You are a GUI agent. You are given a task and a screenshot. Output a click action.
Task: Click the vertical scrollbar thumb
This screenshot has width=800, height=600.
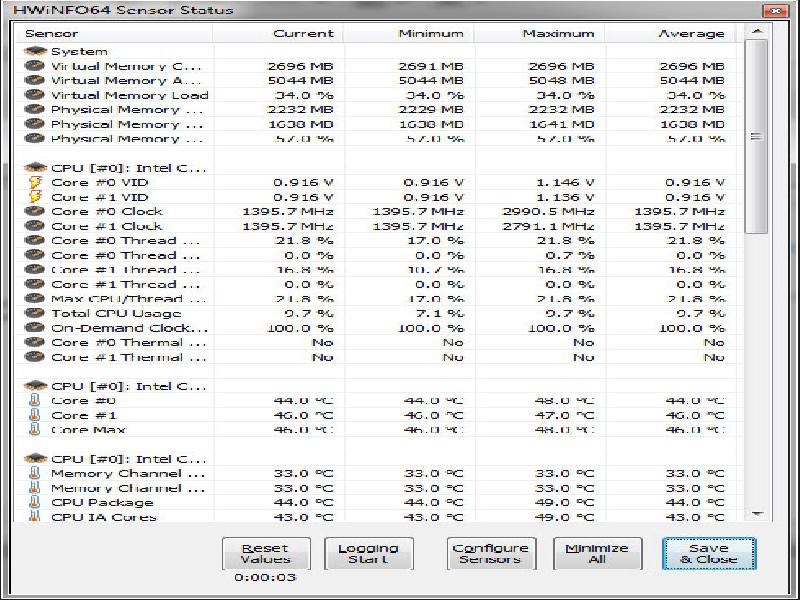click(x=757, y=137)
